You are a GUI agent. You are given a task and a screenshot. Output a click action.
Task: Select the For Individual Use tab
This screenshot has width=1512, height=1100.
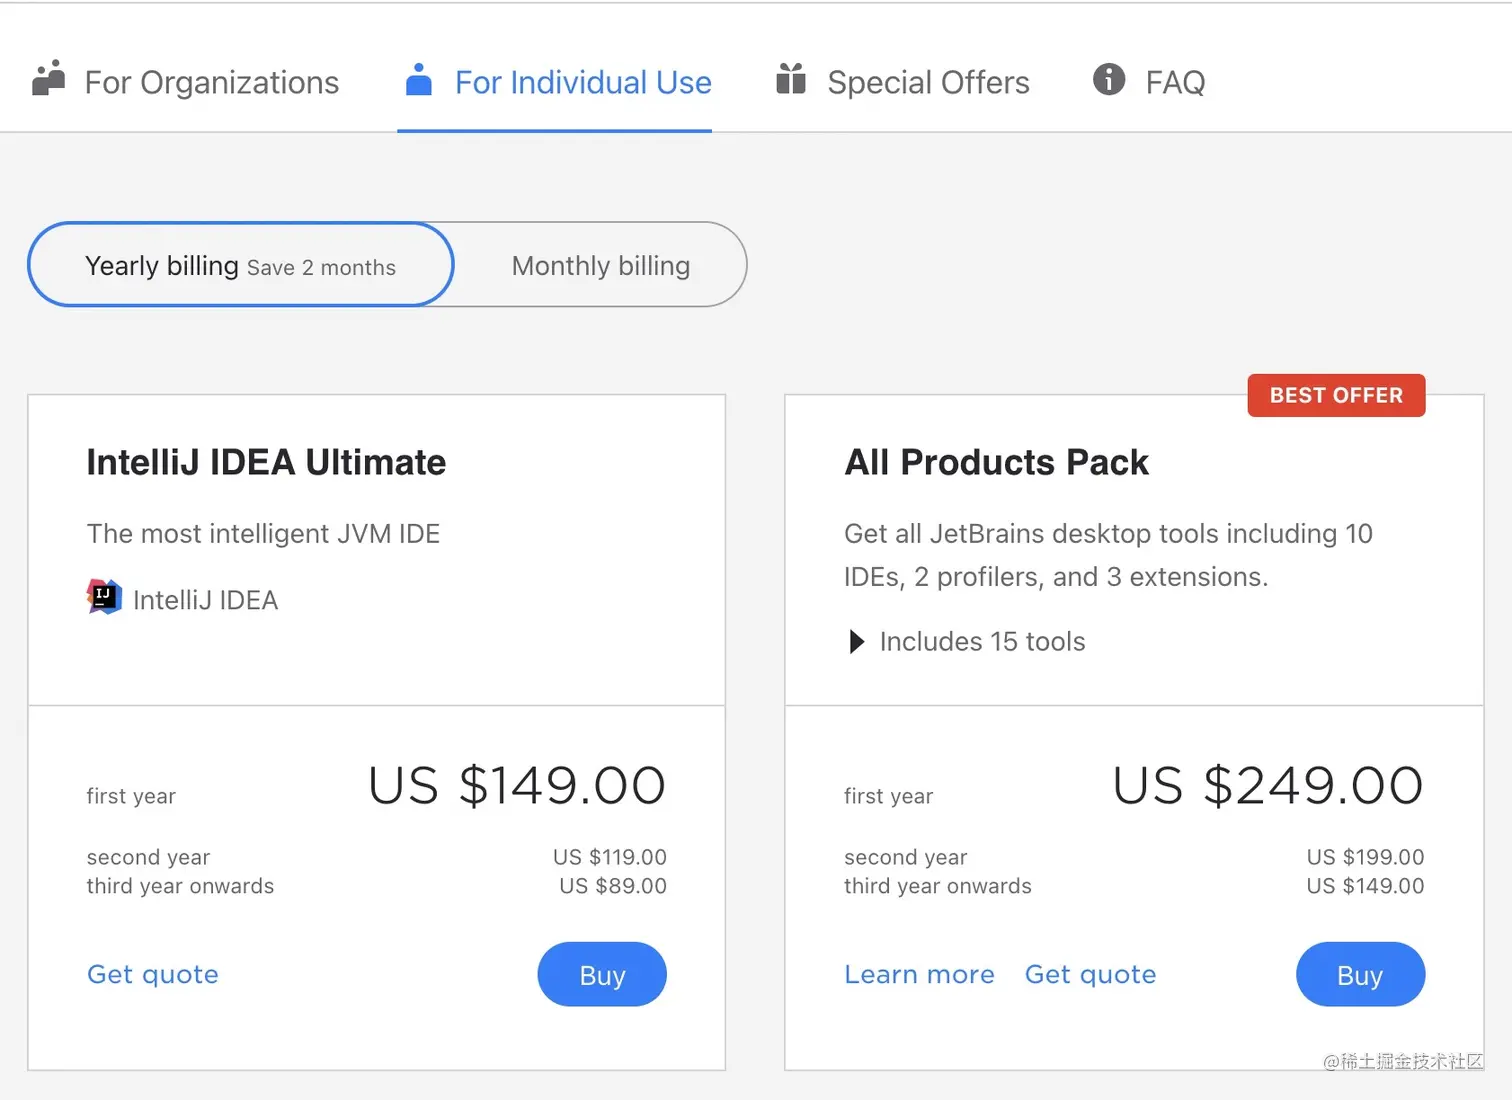coord(582,82)
